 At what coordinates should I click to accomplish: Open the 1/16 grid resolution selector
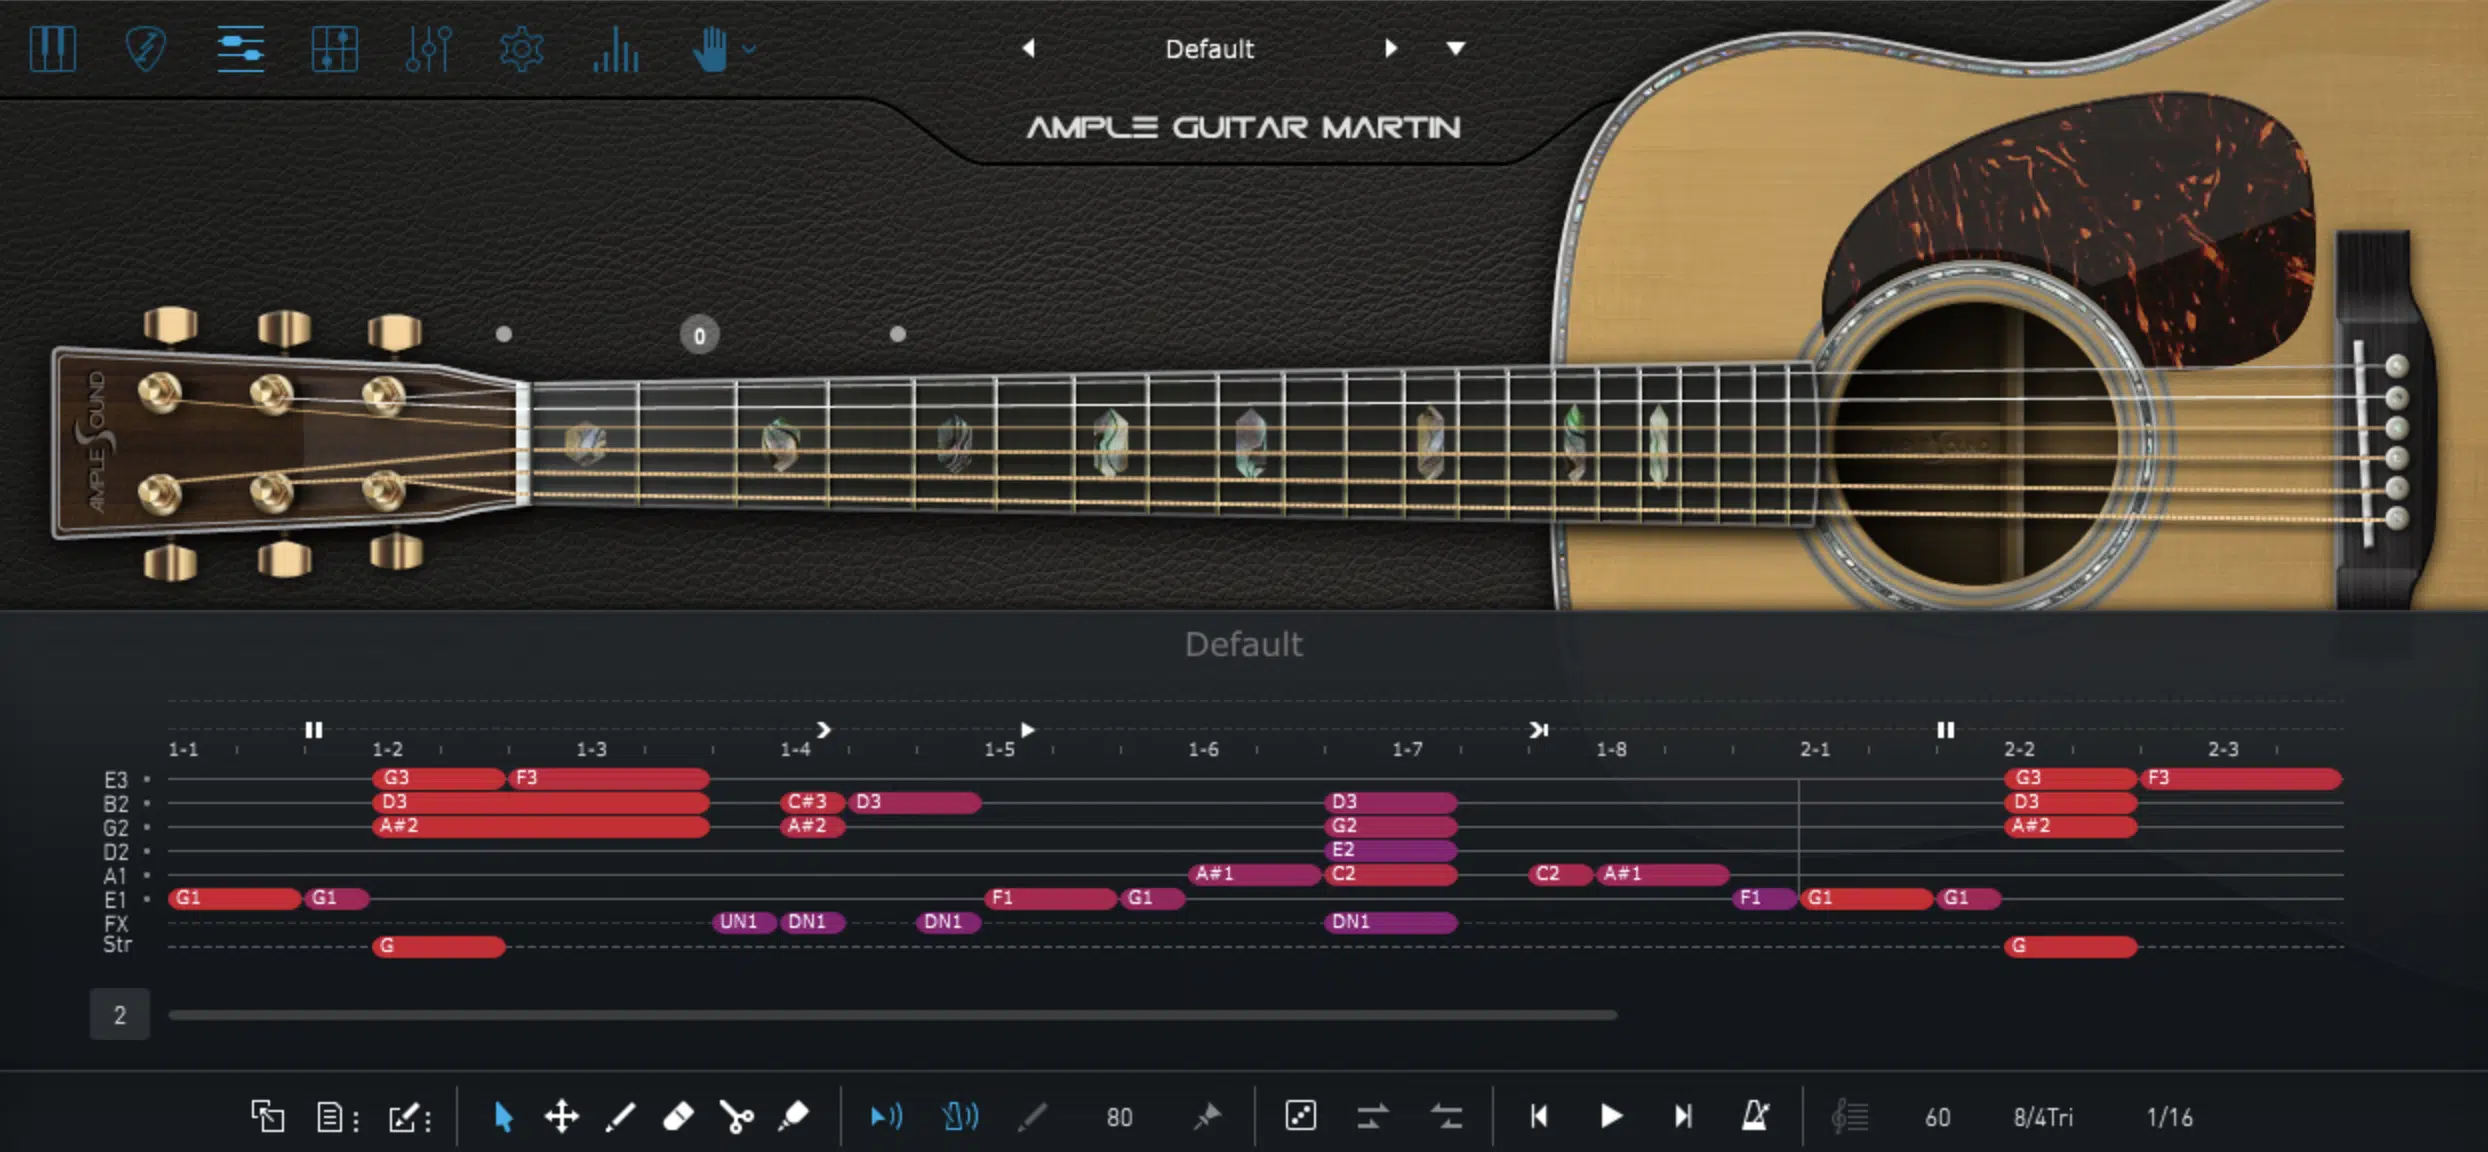pos(2169,1117)
